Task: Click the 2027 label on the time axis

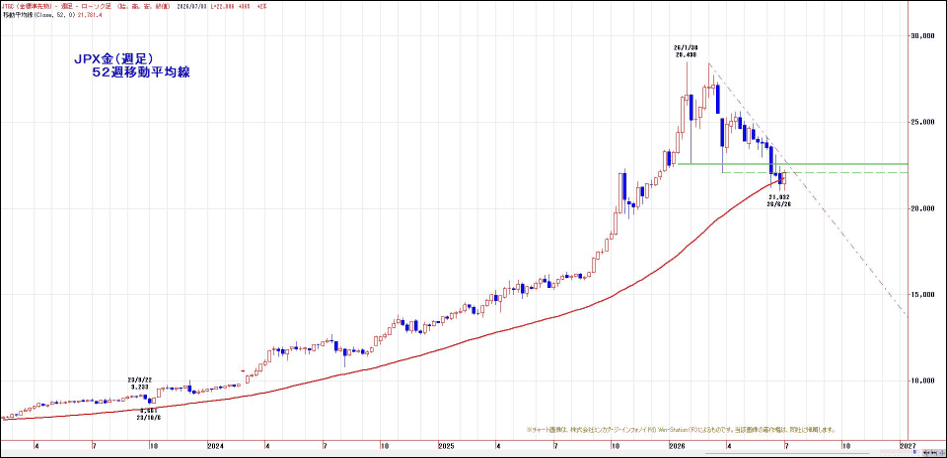Action: 908,445
